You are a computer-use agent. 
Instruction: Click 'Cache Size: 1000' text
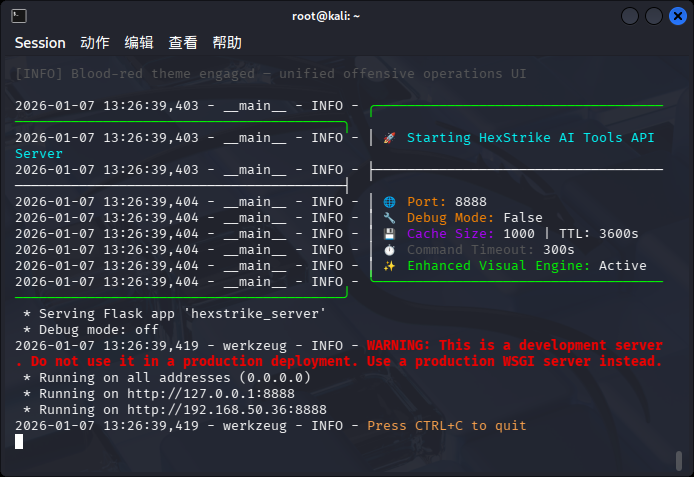[470, 234]
